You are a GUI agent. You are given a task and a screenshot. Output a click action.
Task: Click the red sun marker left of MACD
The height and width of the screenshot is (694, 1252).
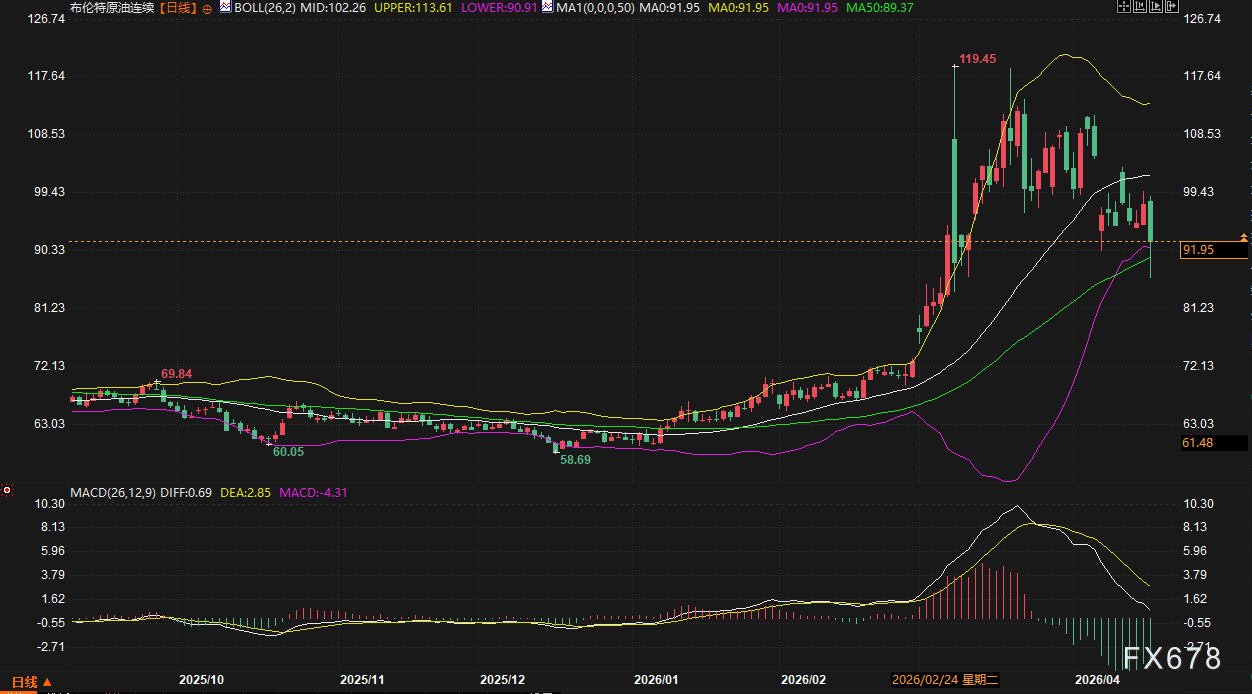[6, 490]
